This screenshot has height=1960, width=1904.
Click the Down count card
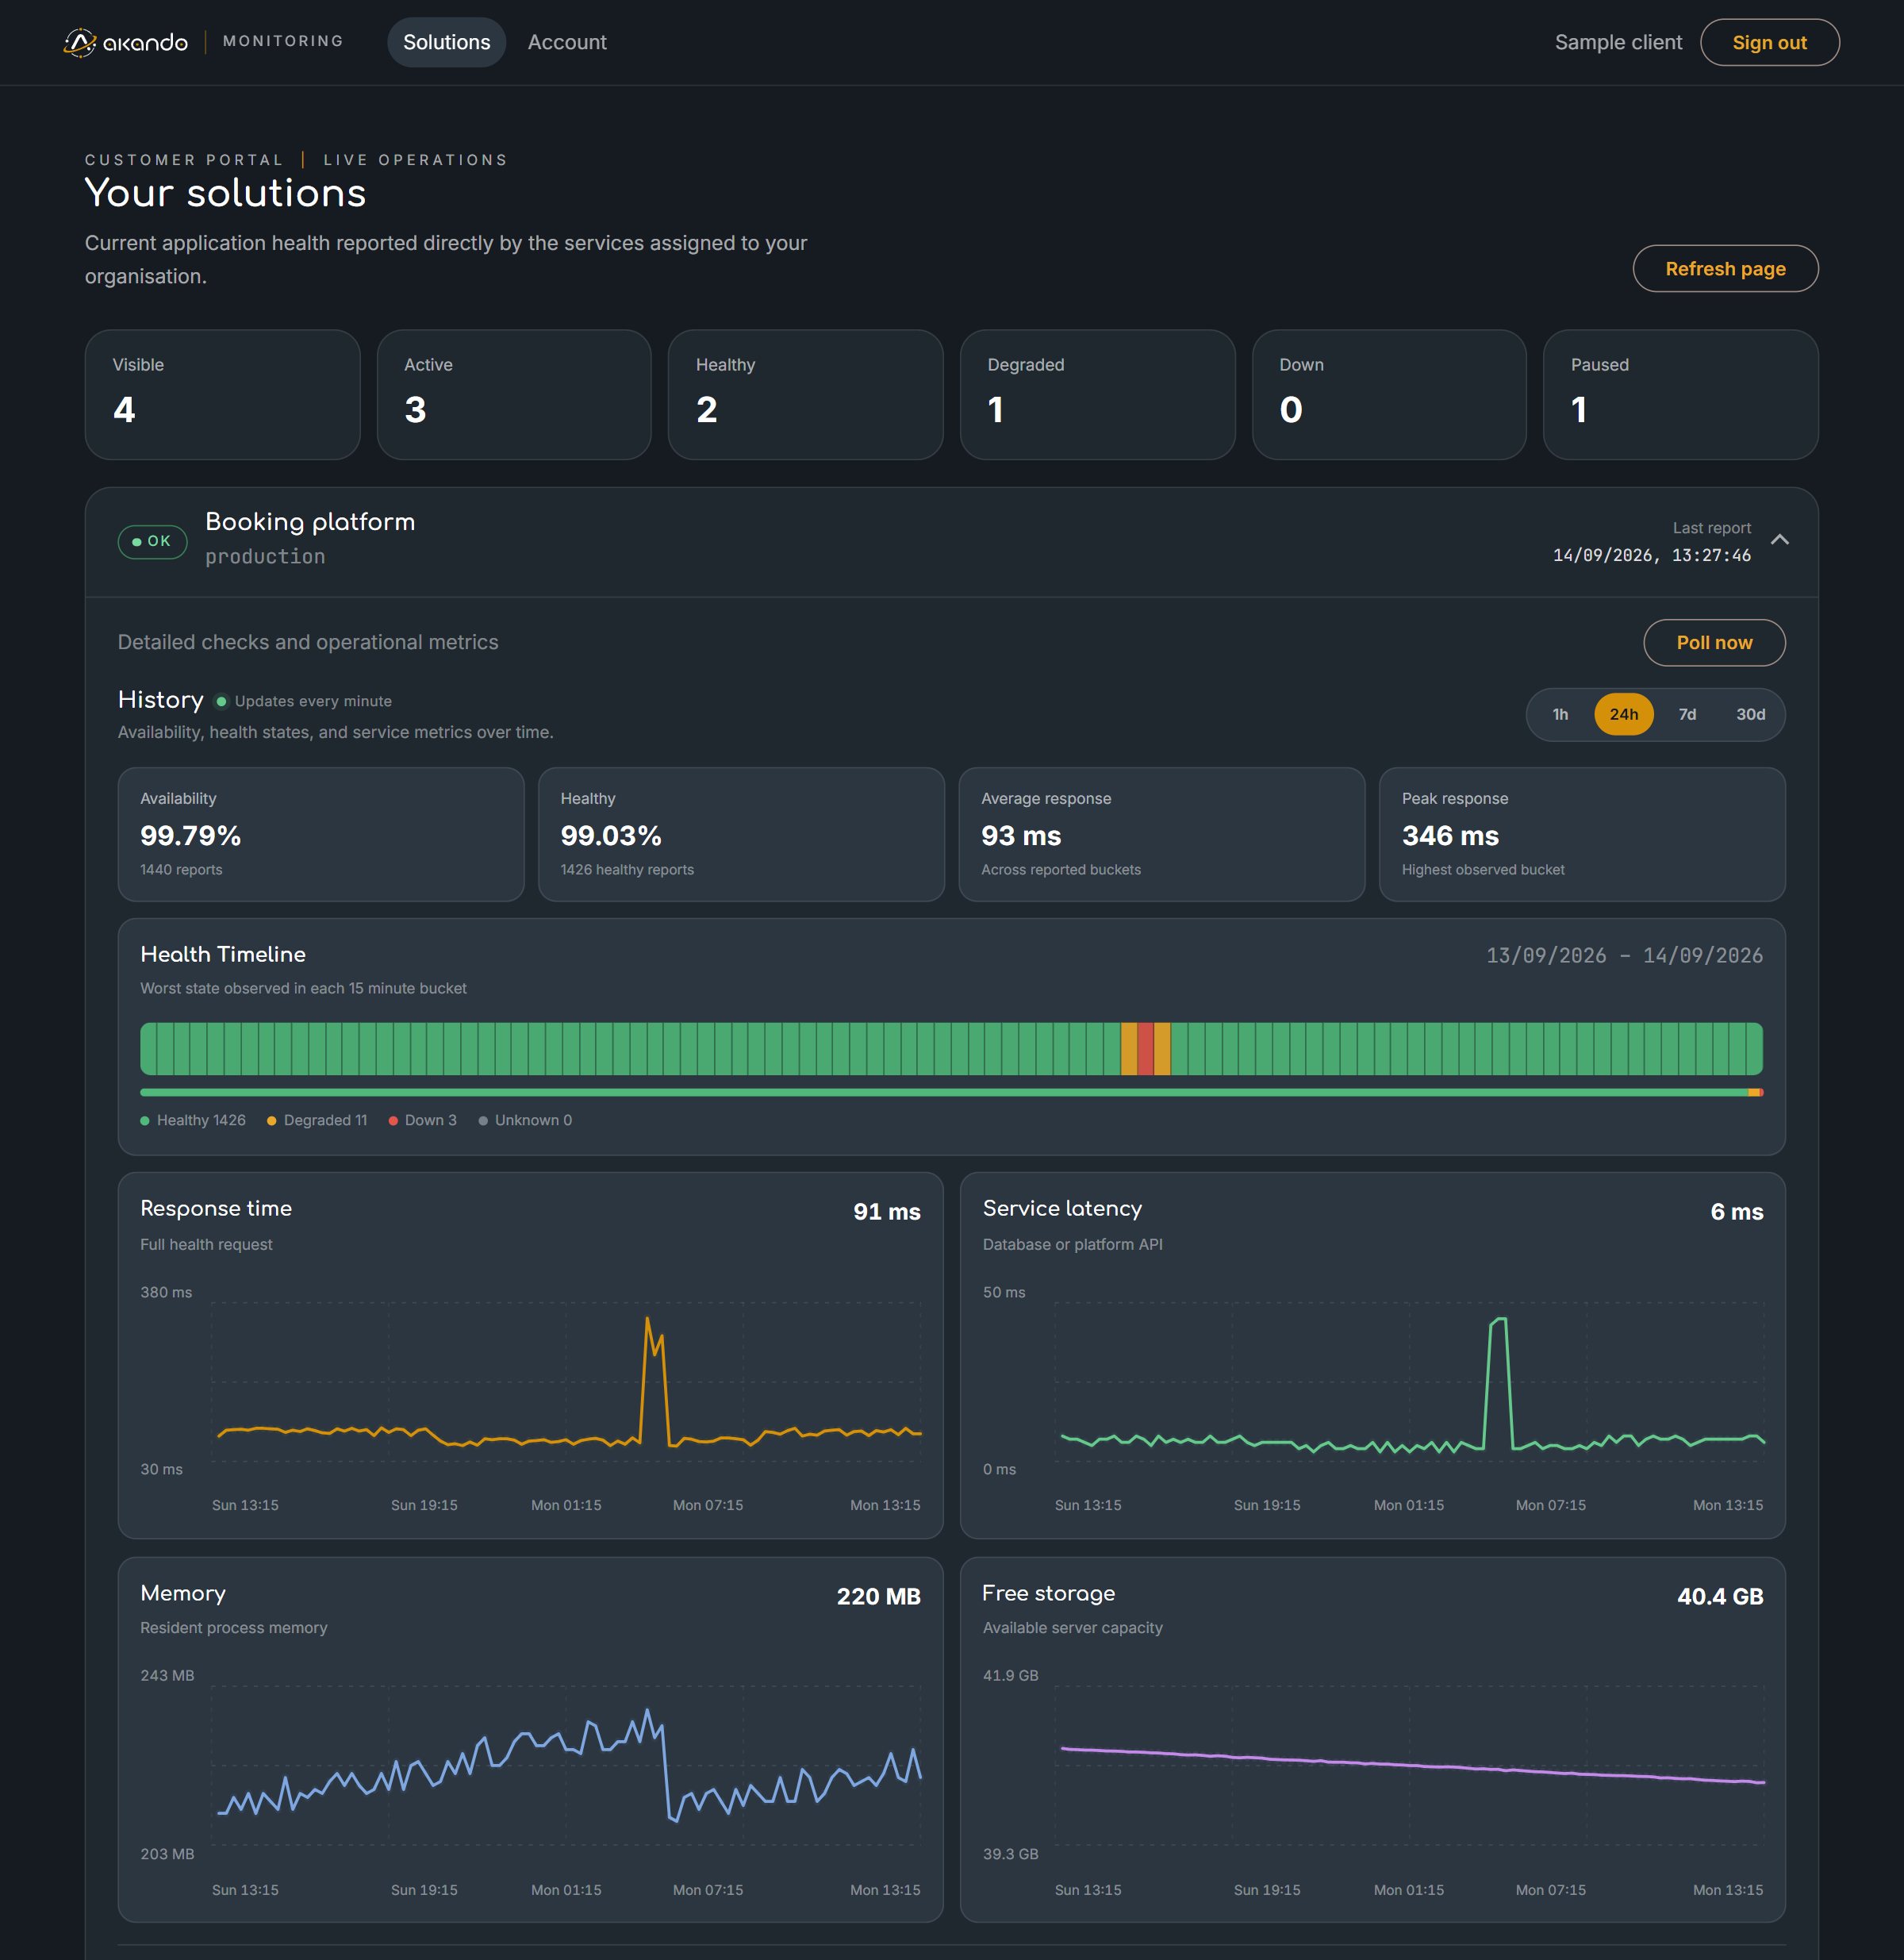click(x=1389, y=394)
